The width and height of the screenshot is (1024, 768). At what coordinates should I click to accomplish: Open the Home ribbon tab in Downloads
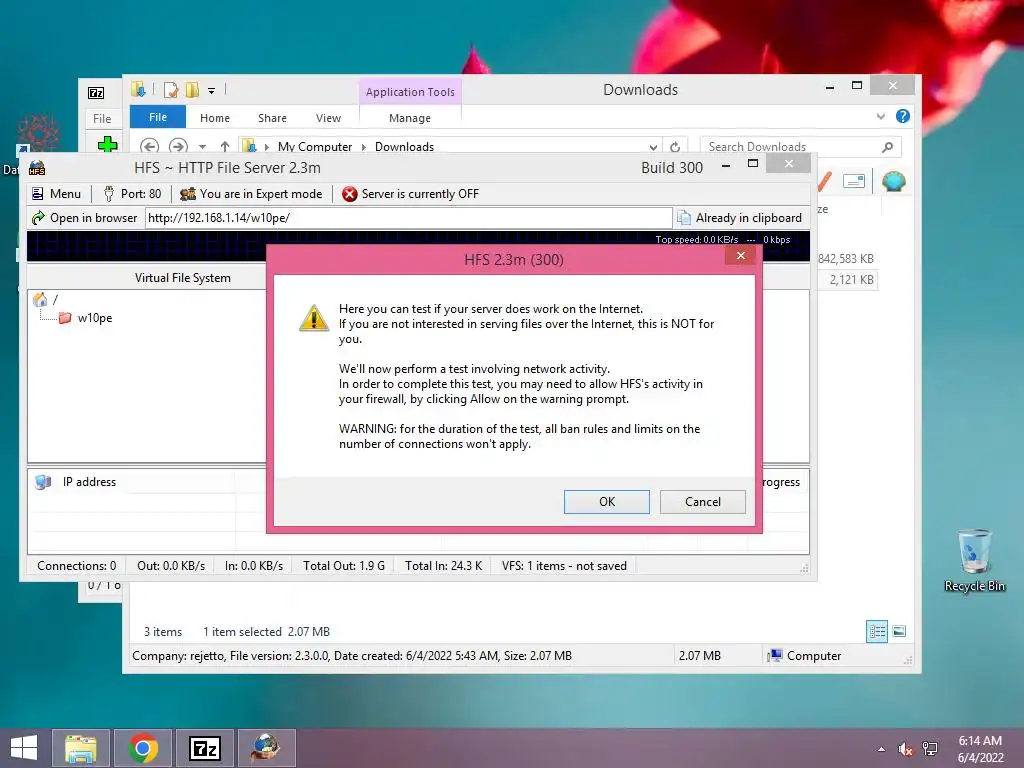(215, 118)
